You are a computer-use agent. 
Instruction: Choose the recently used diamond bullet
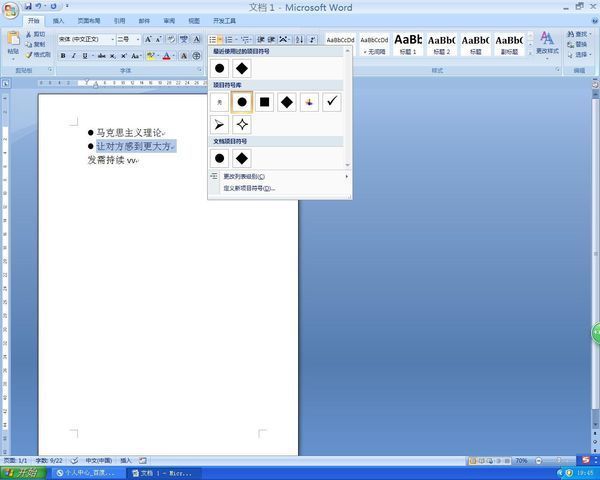241,68
